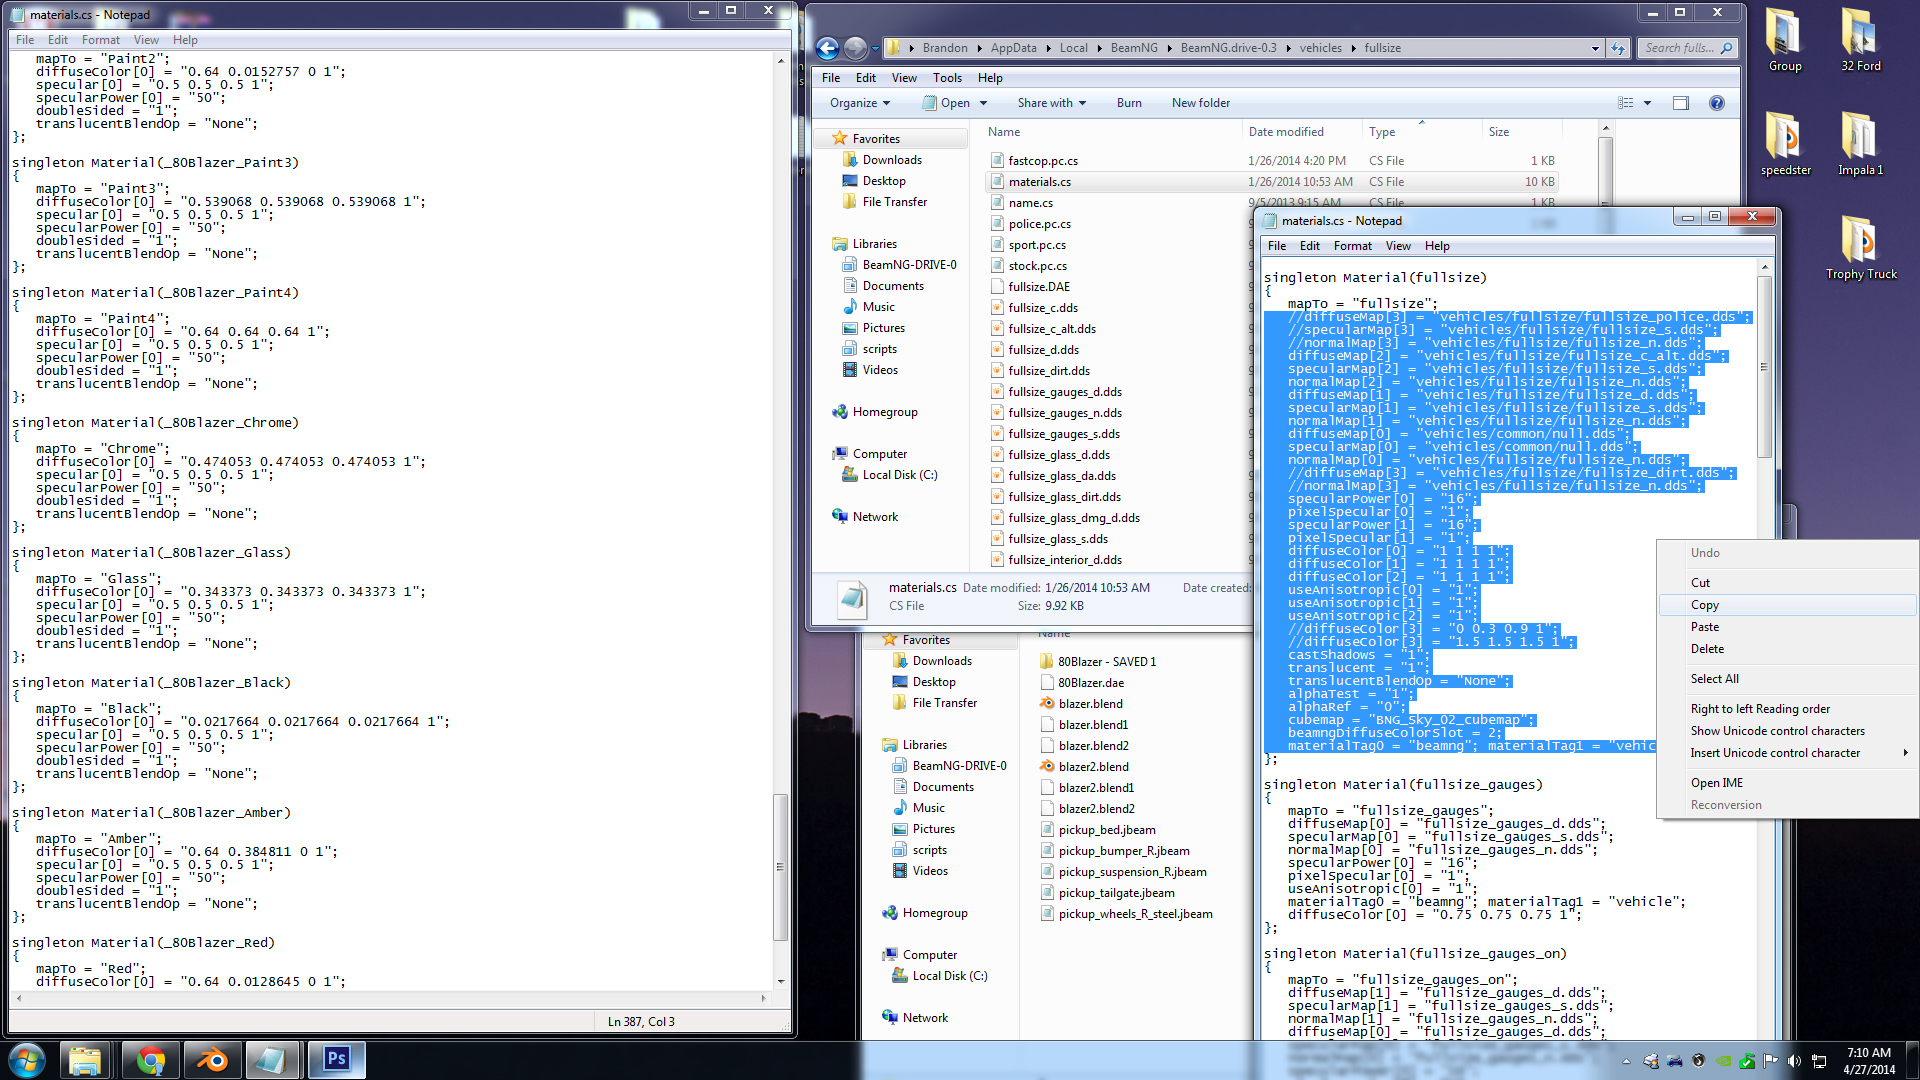Open Group folder on desktop

pyautogui.click(x=1785, y=40)
